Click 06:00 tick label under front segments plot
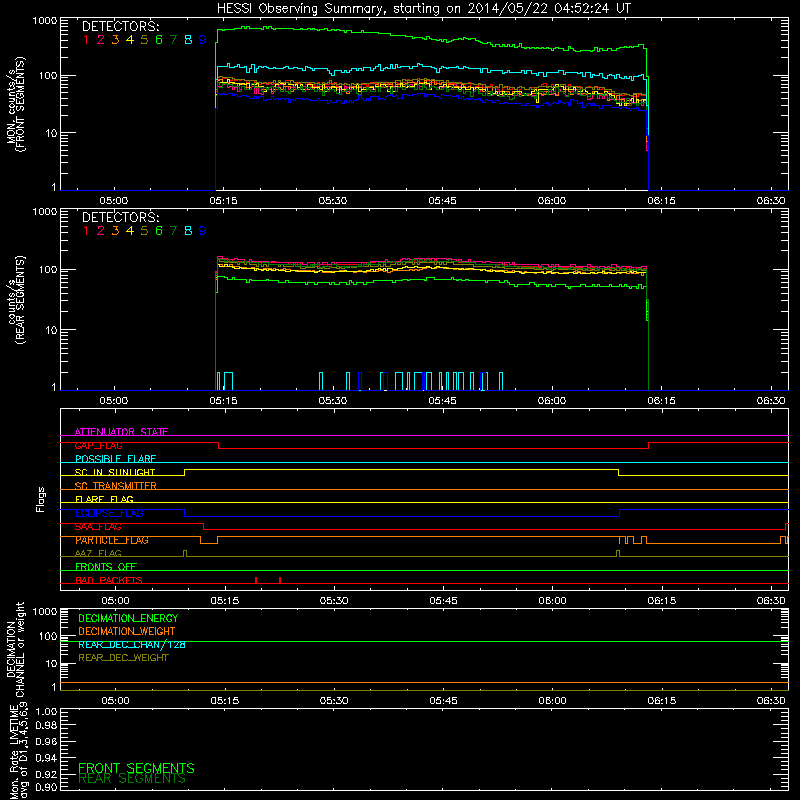The width and height of the screenshot is (800, 800). coord(552,201)
